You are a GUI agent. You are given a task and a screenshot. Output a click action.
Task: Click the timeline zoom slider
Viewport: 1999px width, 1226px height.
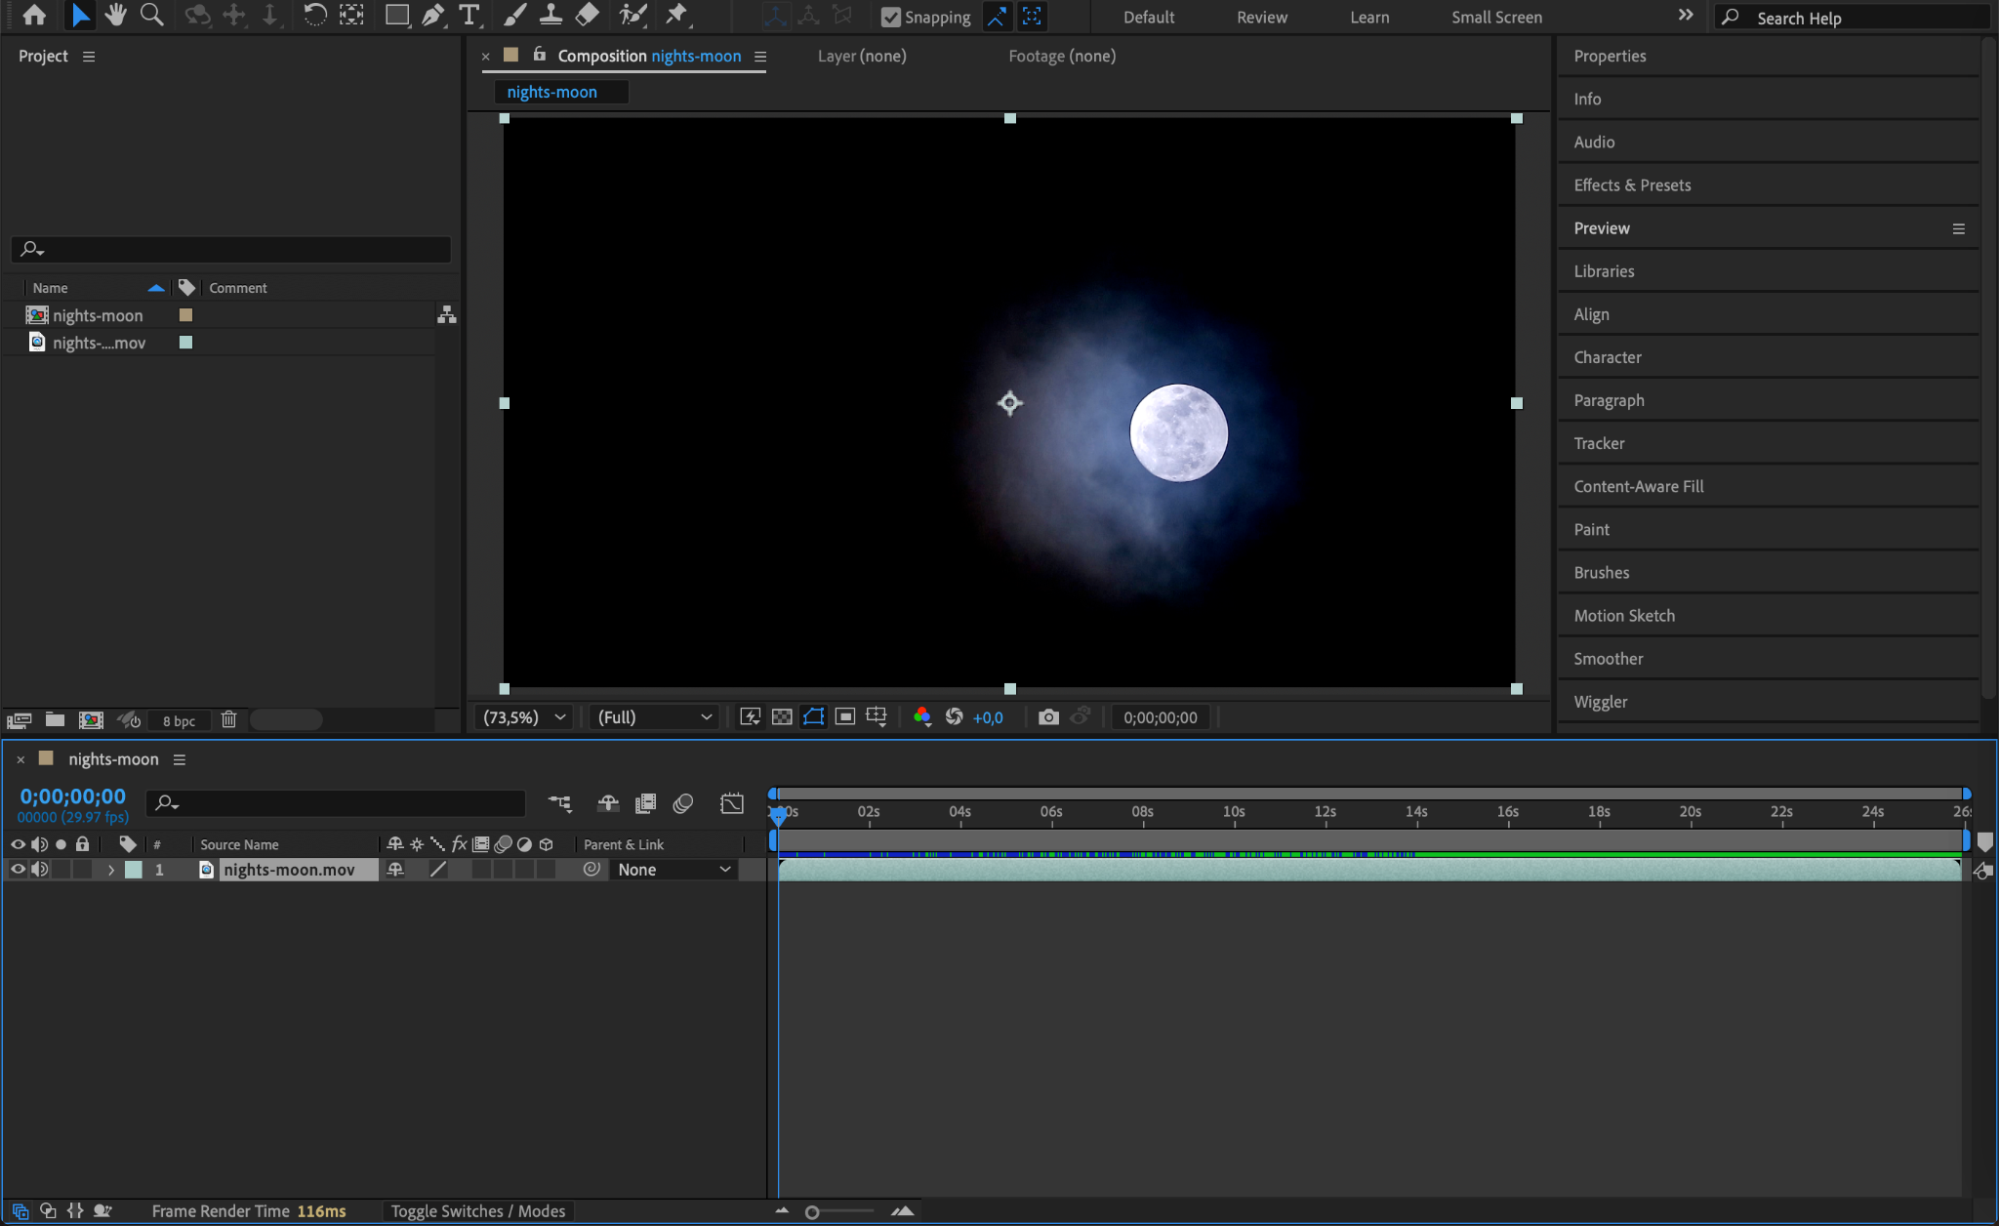point(812,1212)
